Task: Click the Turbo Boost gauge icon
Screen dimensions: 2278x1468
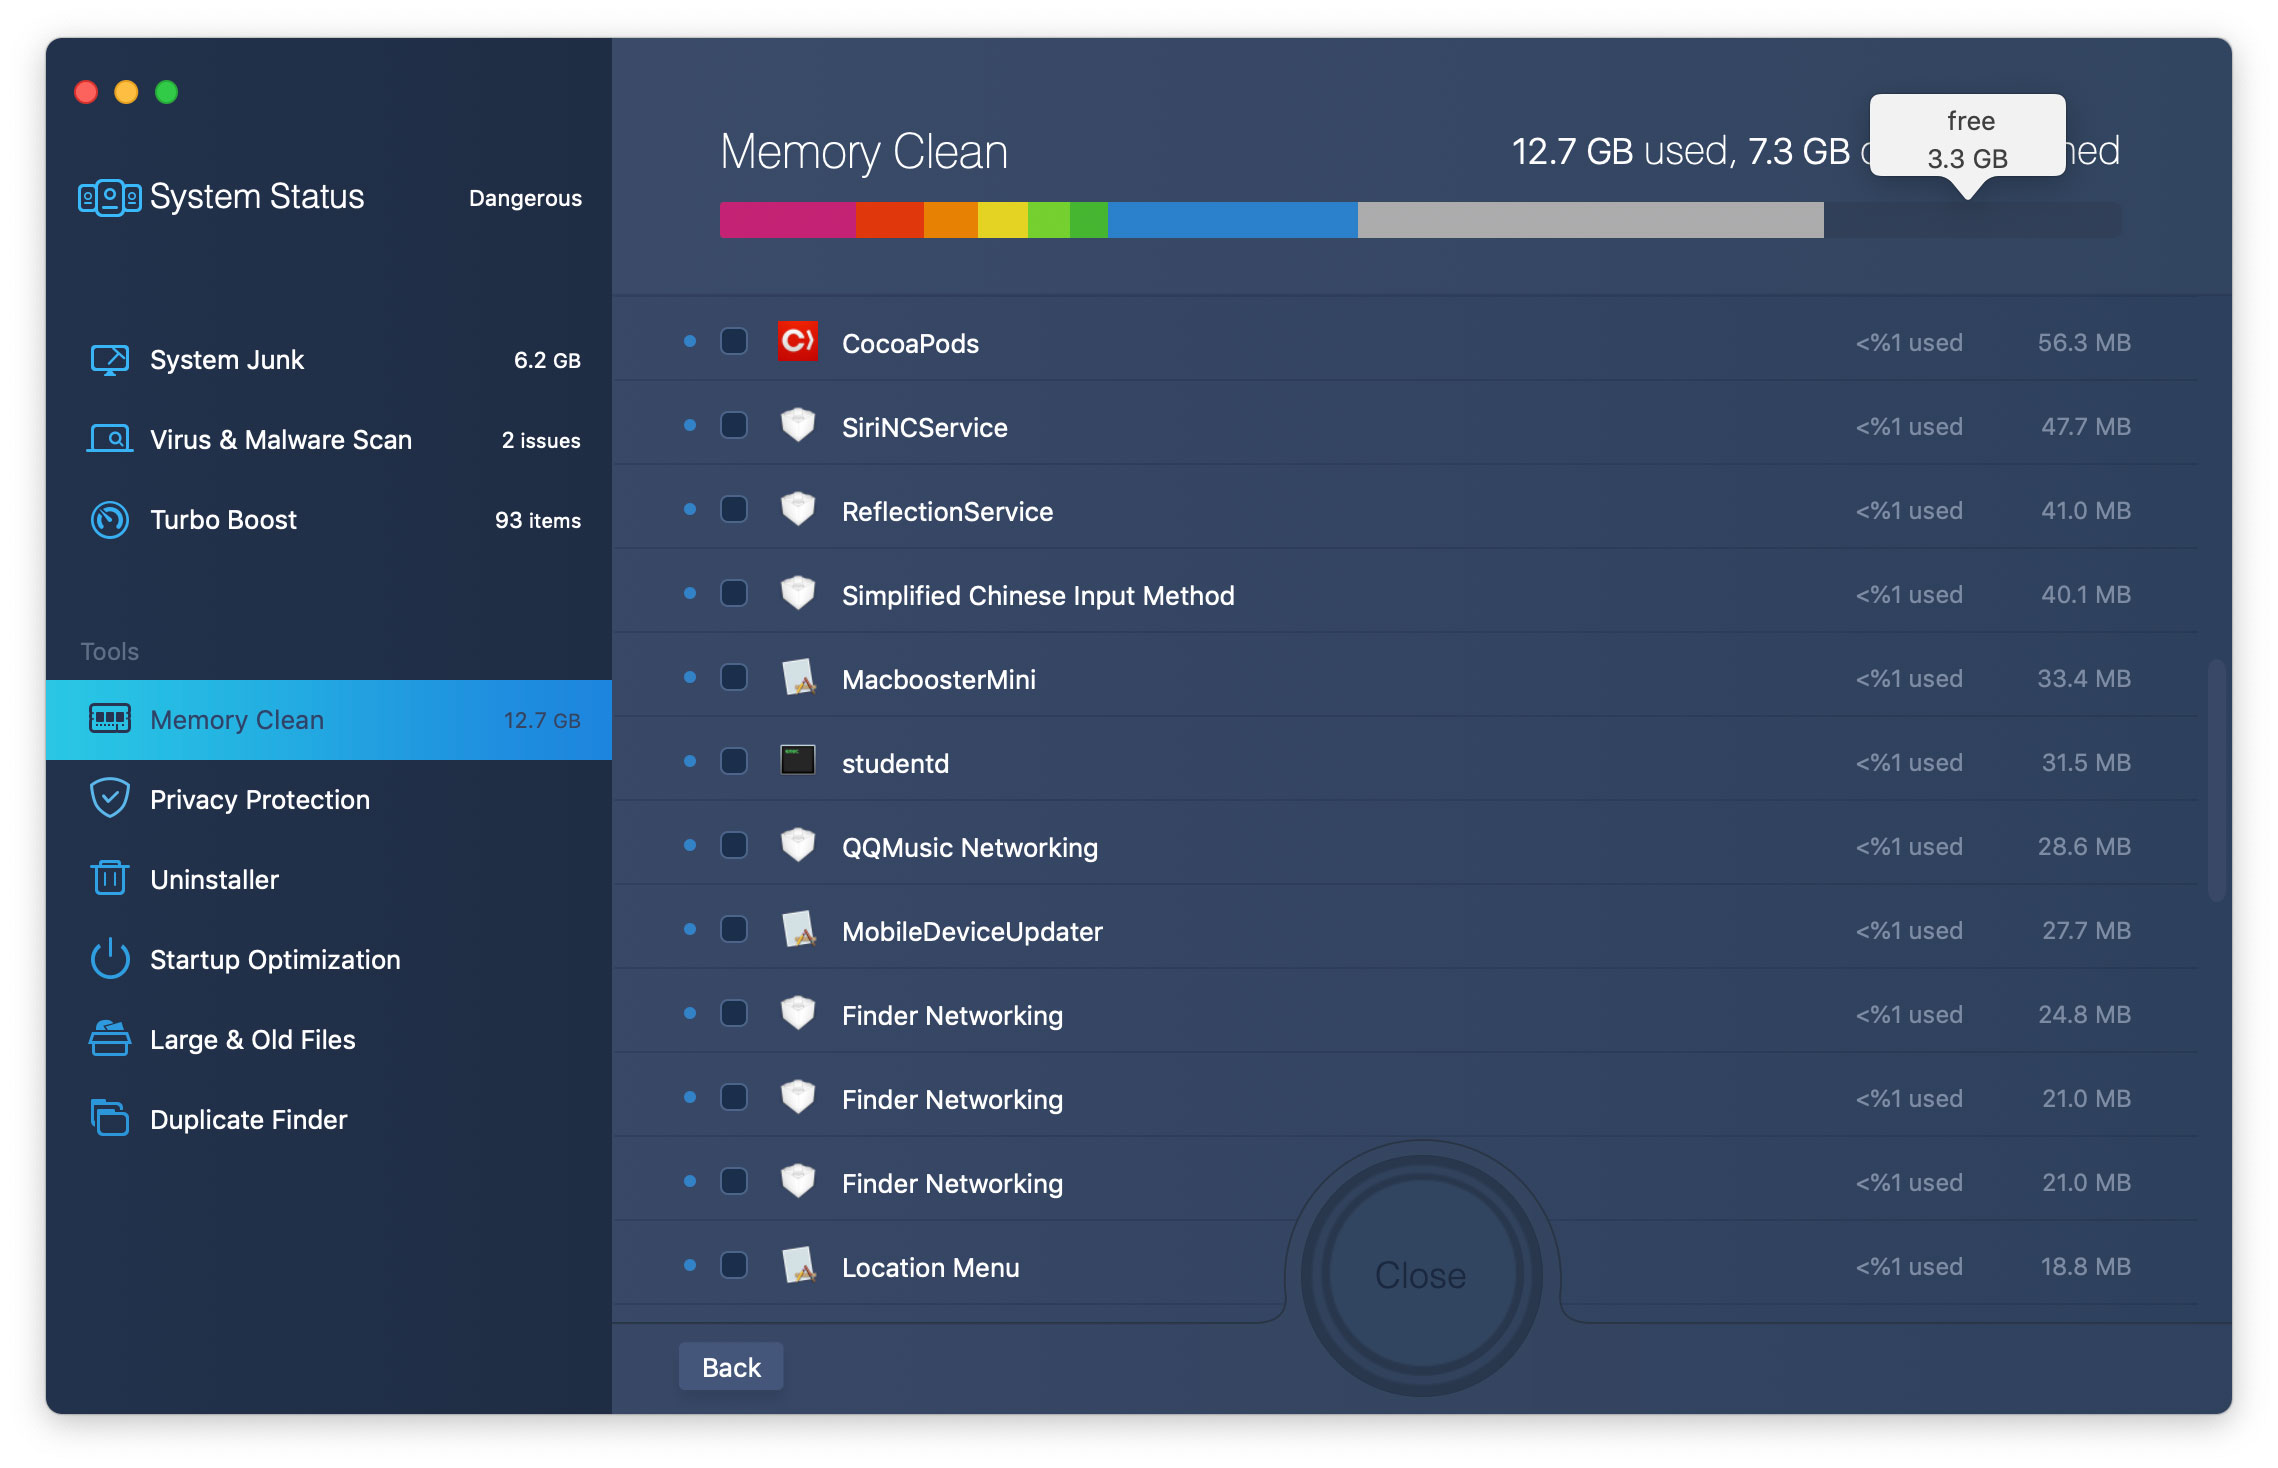Action: tap(110, 520)
